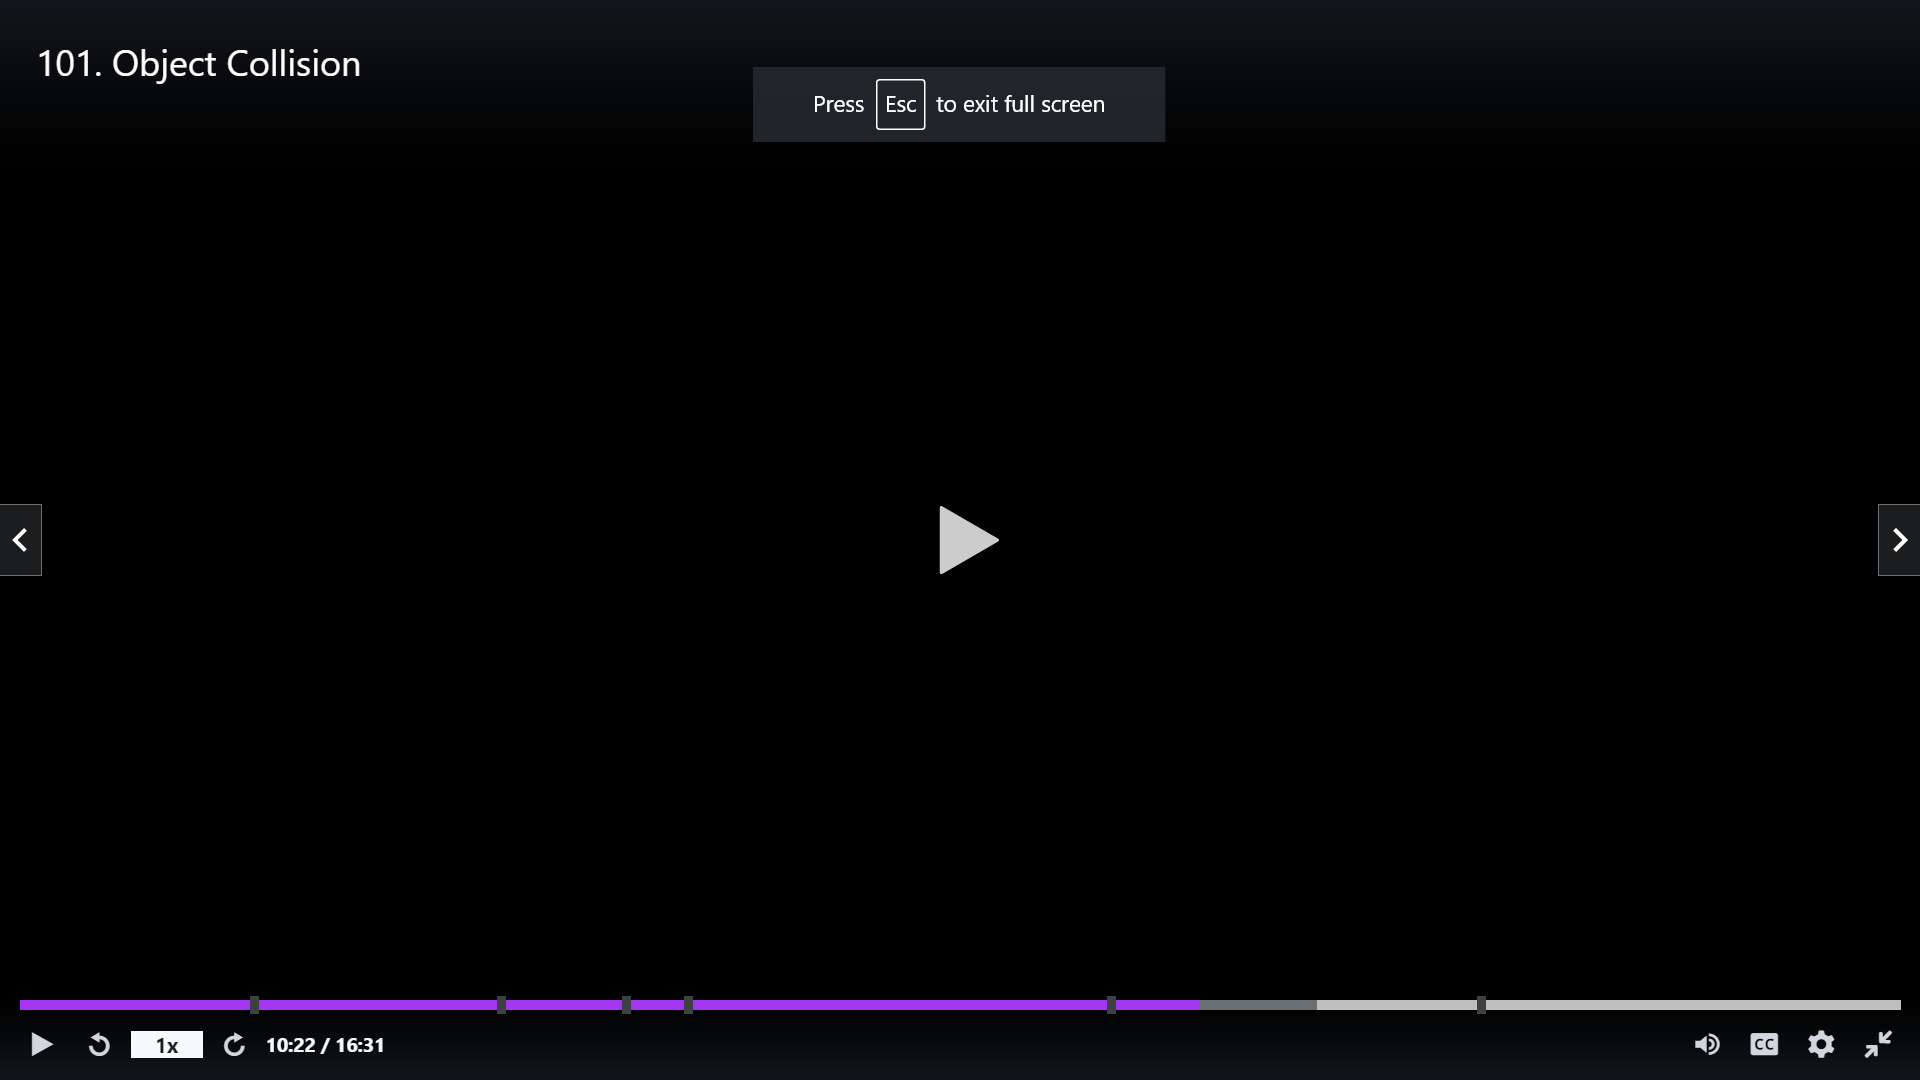The height and width of the screenshot is (1080, 1920).
Task: Click the bookmark marker just before current playhead
Action: tap(1111, 1005)
